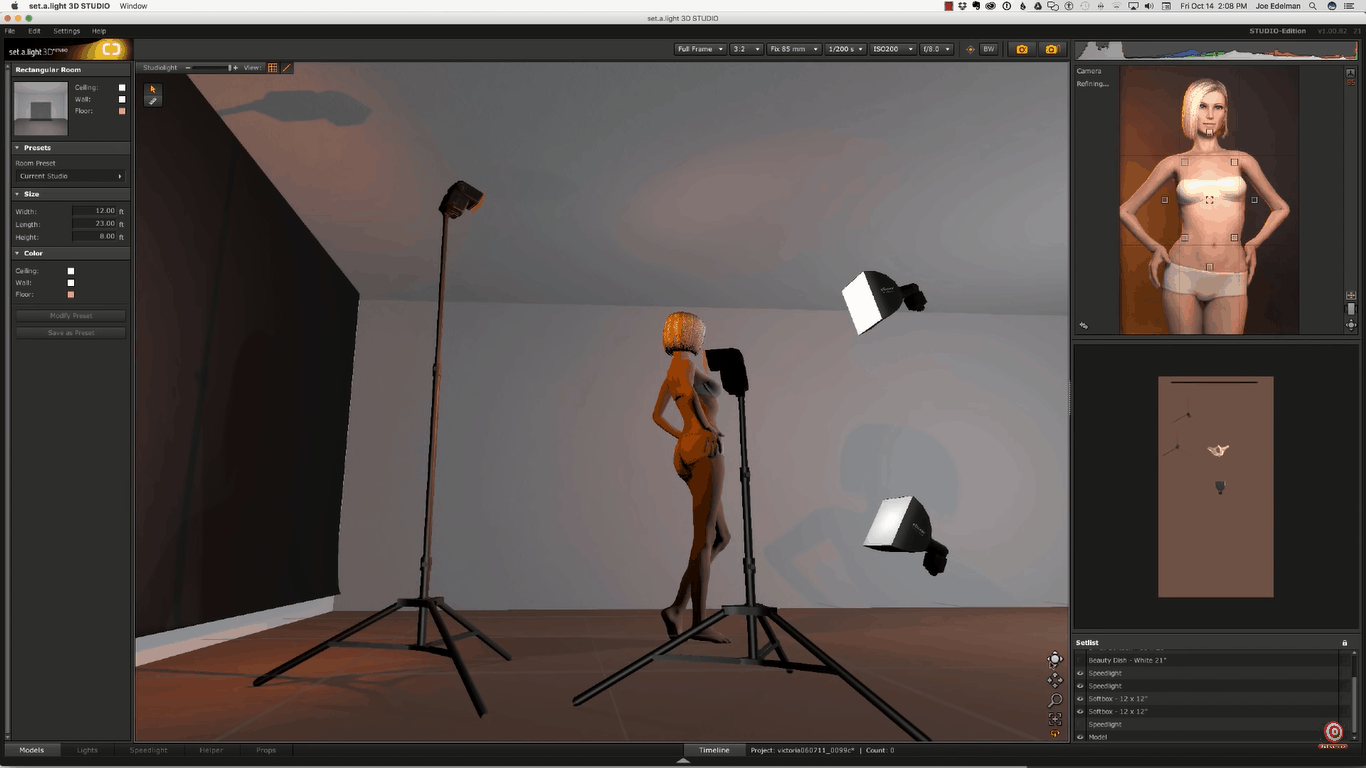Select the measuring ruler tool below the pointer

click(153, 101)
